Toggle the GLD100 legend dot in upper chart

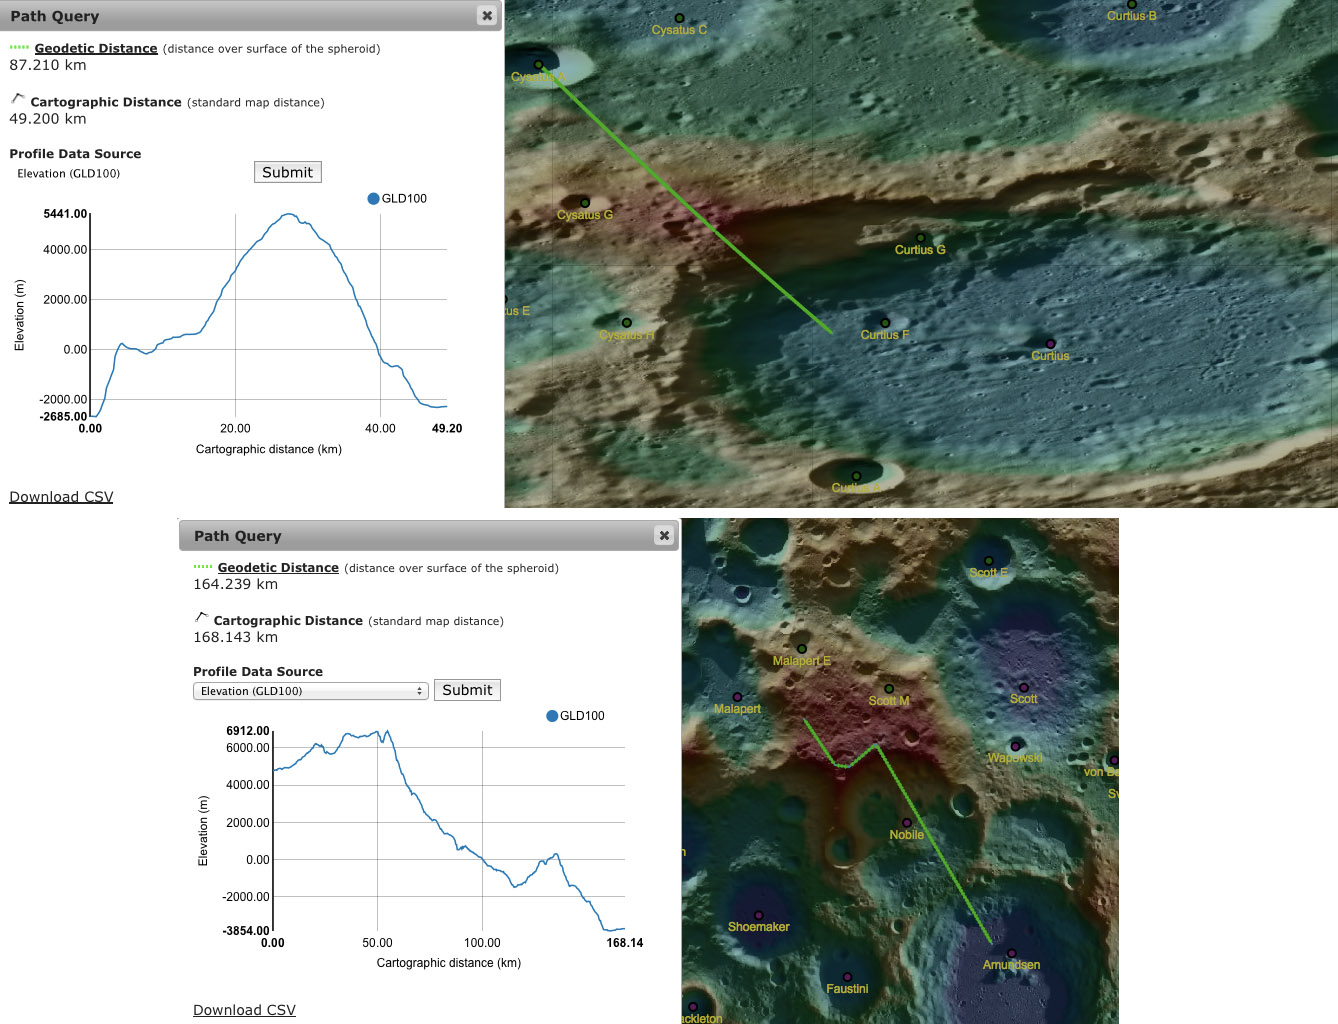373,198
